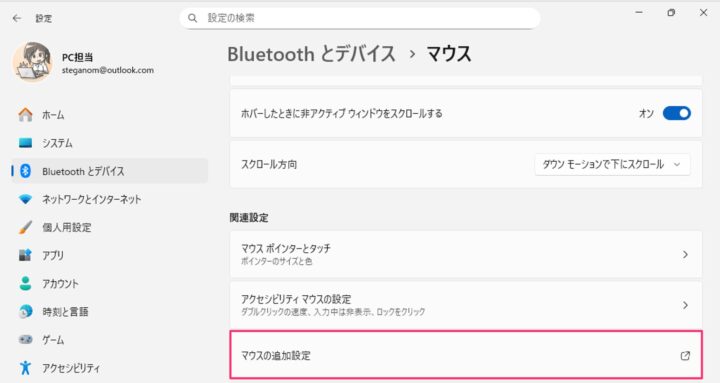Open the アプリ apps icon
The image size is (720, 383).
(25, 255)
